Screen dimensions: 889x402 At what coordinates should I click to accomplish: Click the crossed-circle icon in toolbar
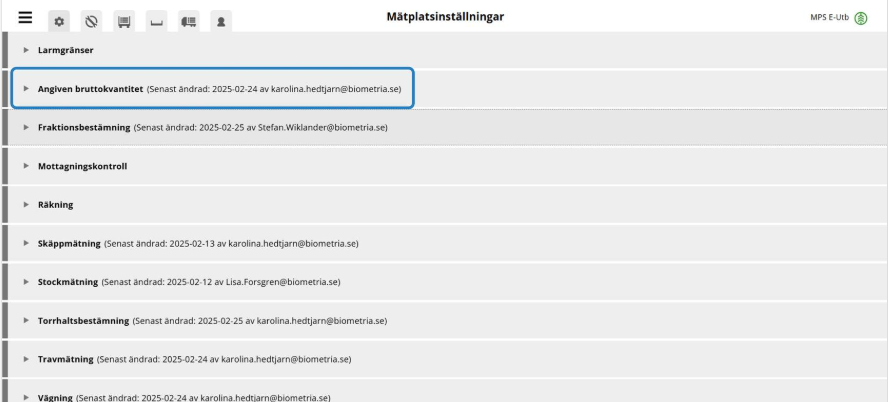pyautogui.click(x=92, y=20)
